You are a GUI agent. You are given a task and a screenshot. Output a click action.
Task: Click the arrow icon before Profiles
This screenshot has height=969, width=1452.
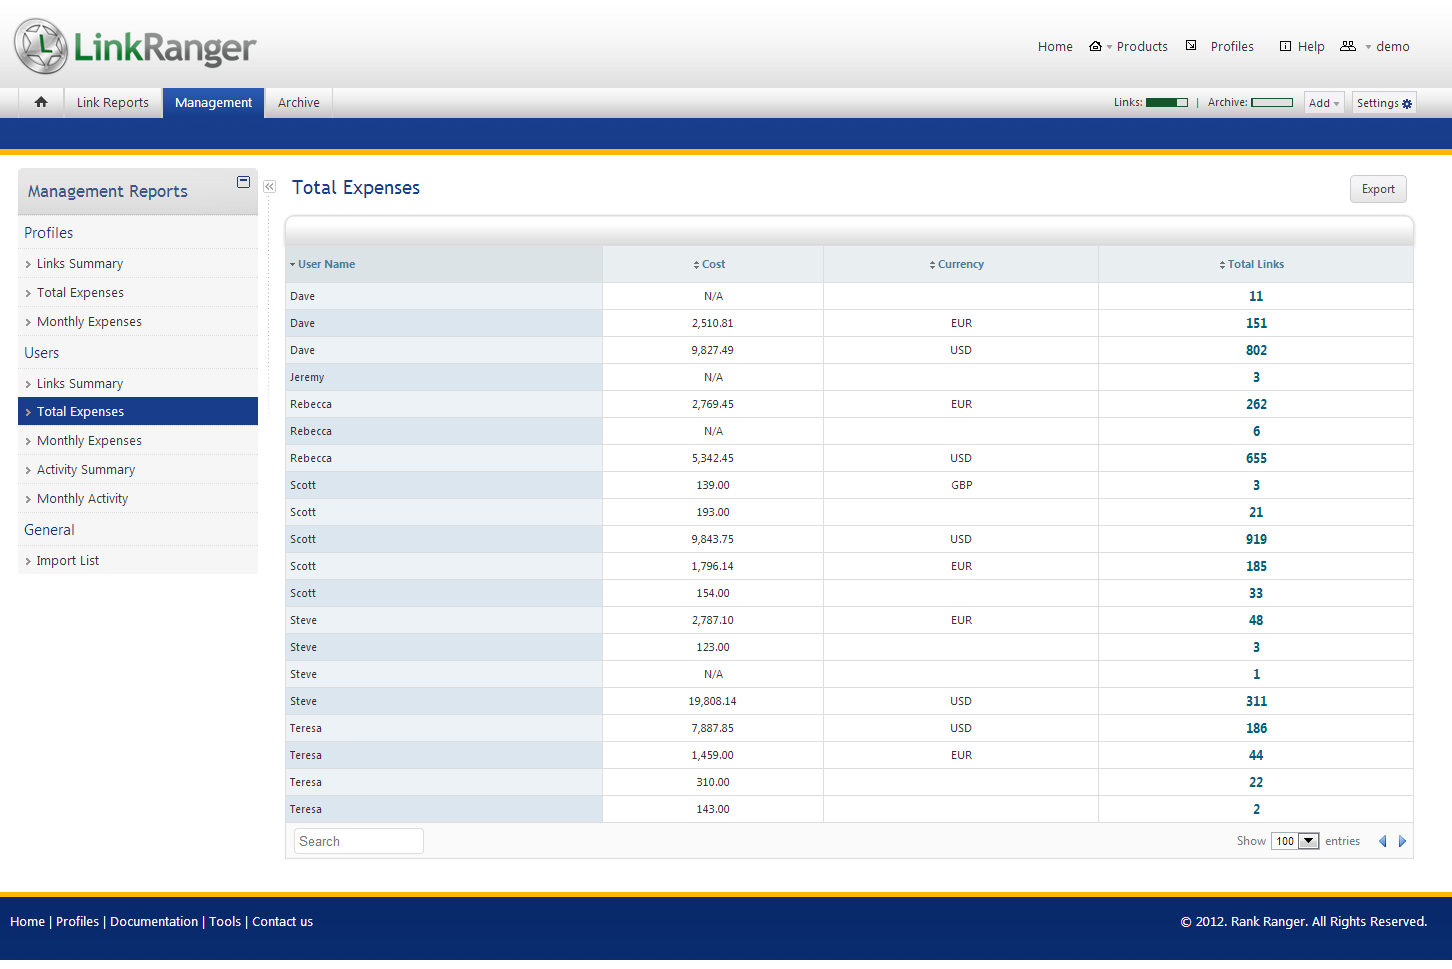coord(1191,46)
